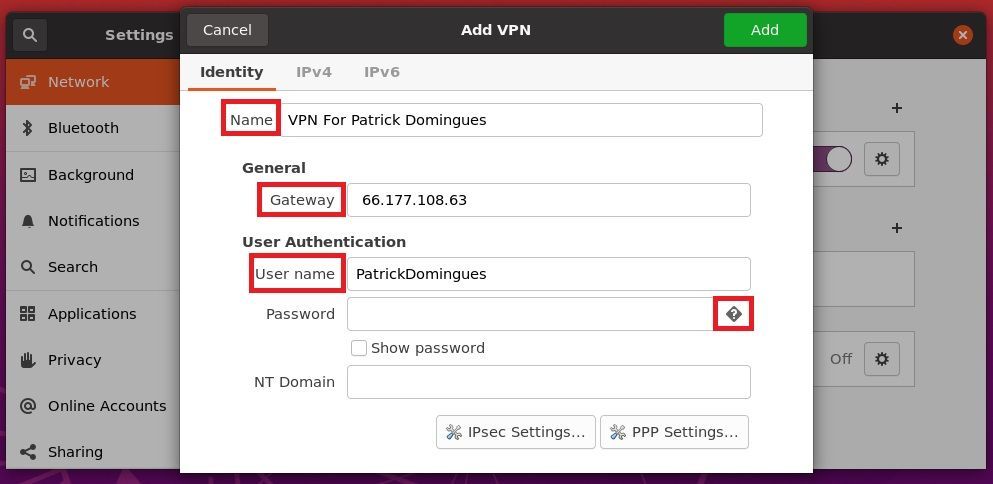Click the password storage question-mark icon
This screenshot has height=484, width=993.
733,314
